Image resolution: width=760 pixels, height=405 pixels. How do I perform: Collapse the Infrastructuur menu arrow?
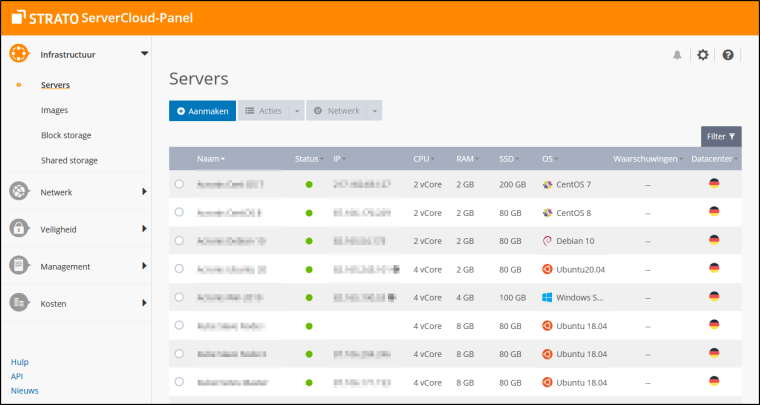[x=144, y=53]
